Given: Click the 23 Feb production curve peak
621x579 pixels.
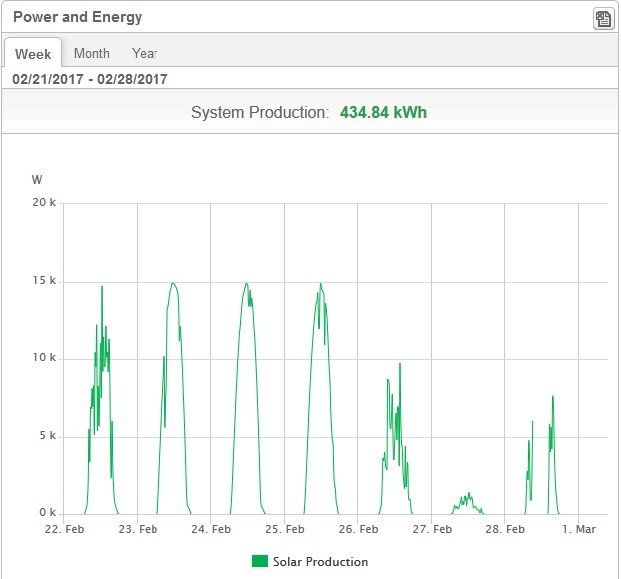Looking at the screenshot, I should point(173,284).
